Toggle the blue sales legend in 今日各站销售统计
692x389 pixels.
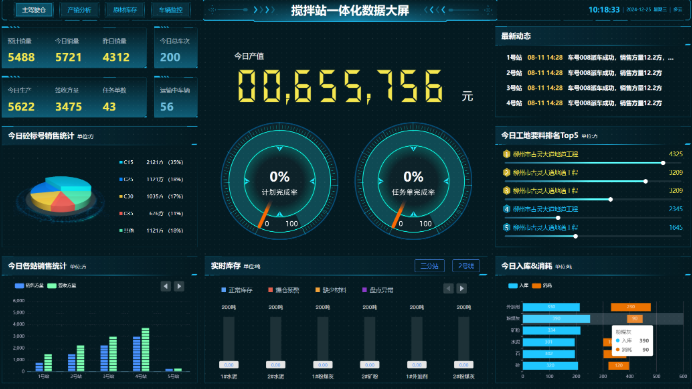pos(29,286)
